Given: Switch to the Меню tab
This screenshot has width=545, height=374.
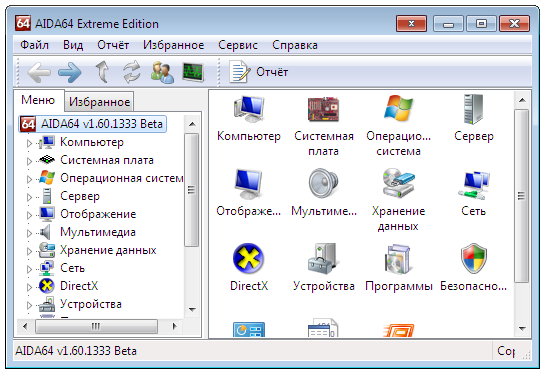Looking at the screenshot, I should (x=38, y=100).
